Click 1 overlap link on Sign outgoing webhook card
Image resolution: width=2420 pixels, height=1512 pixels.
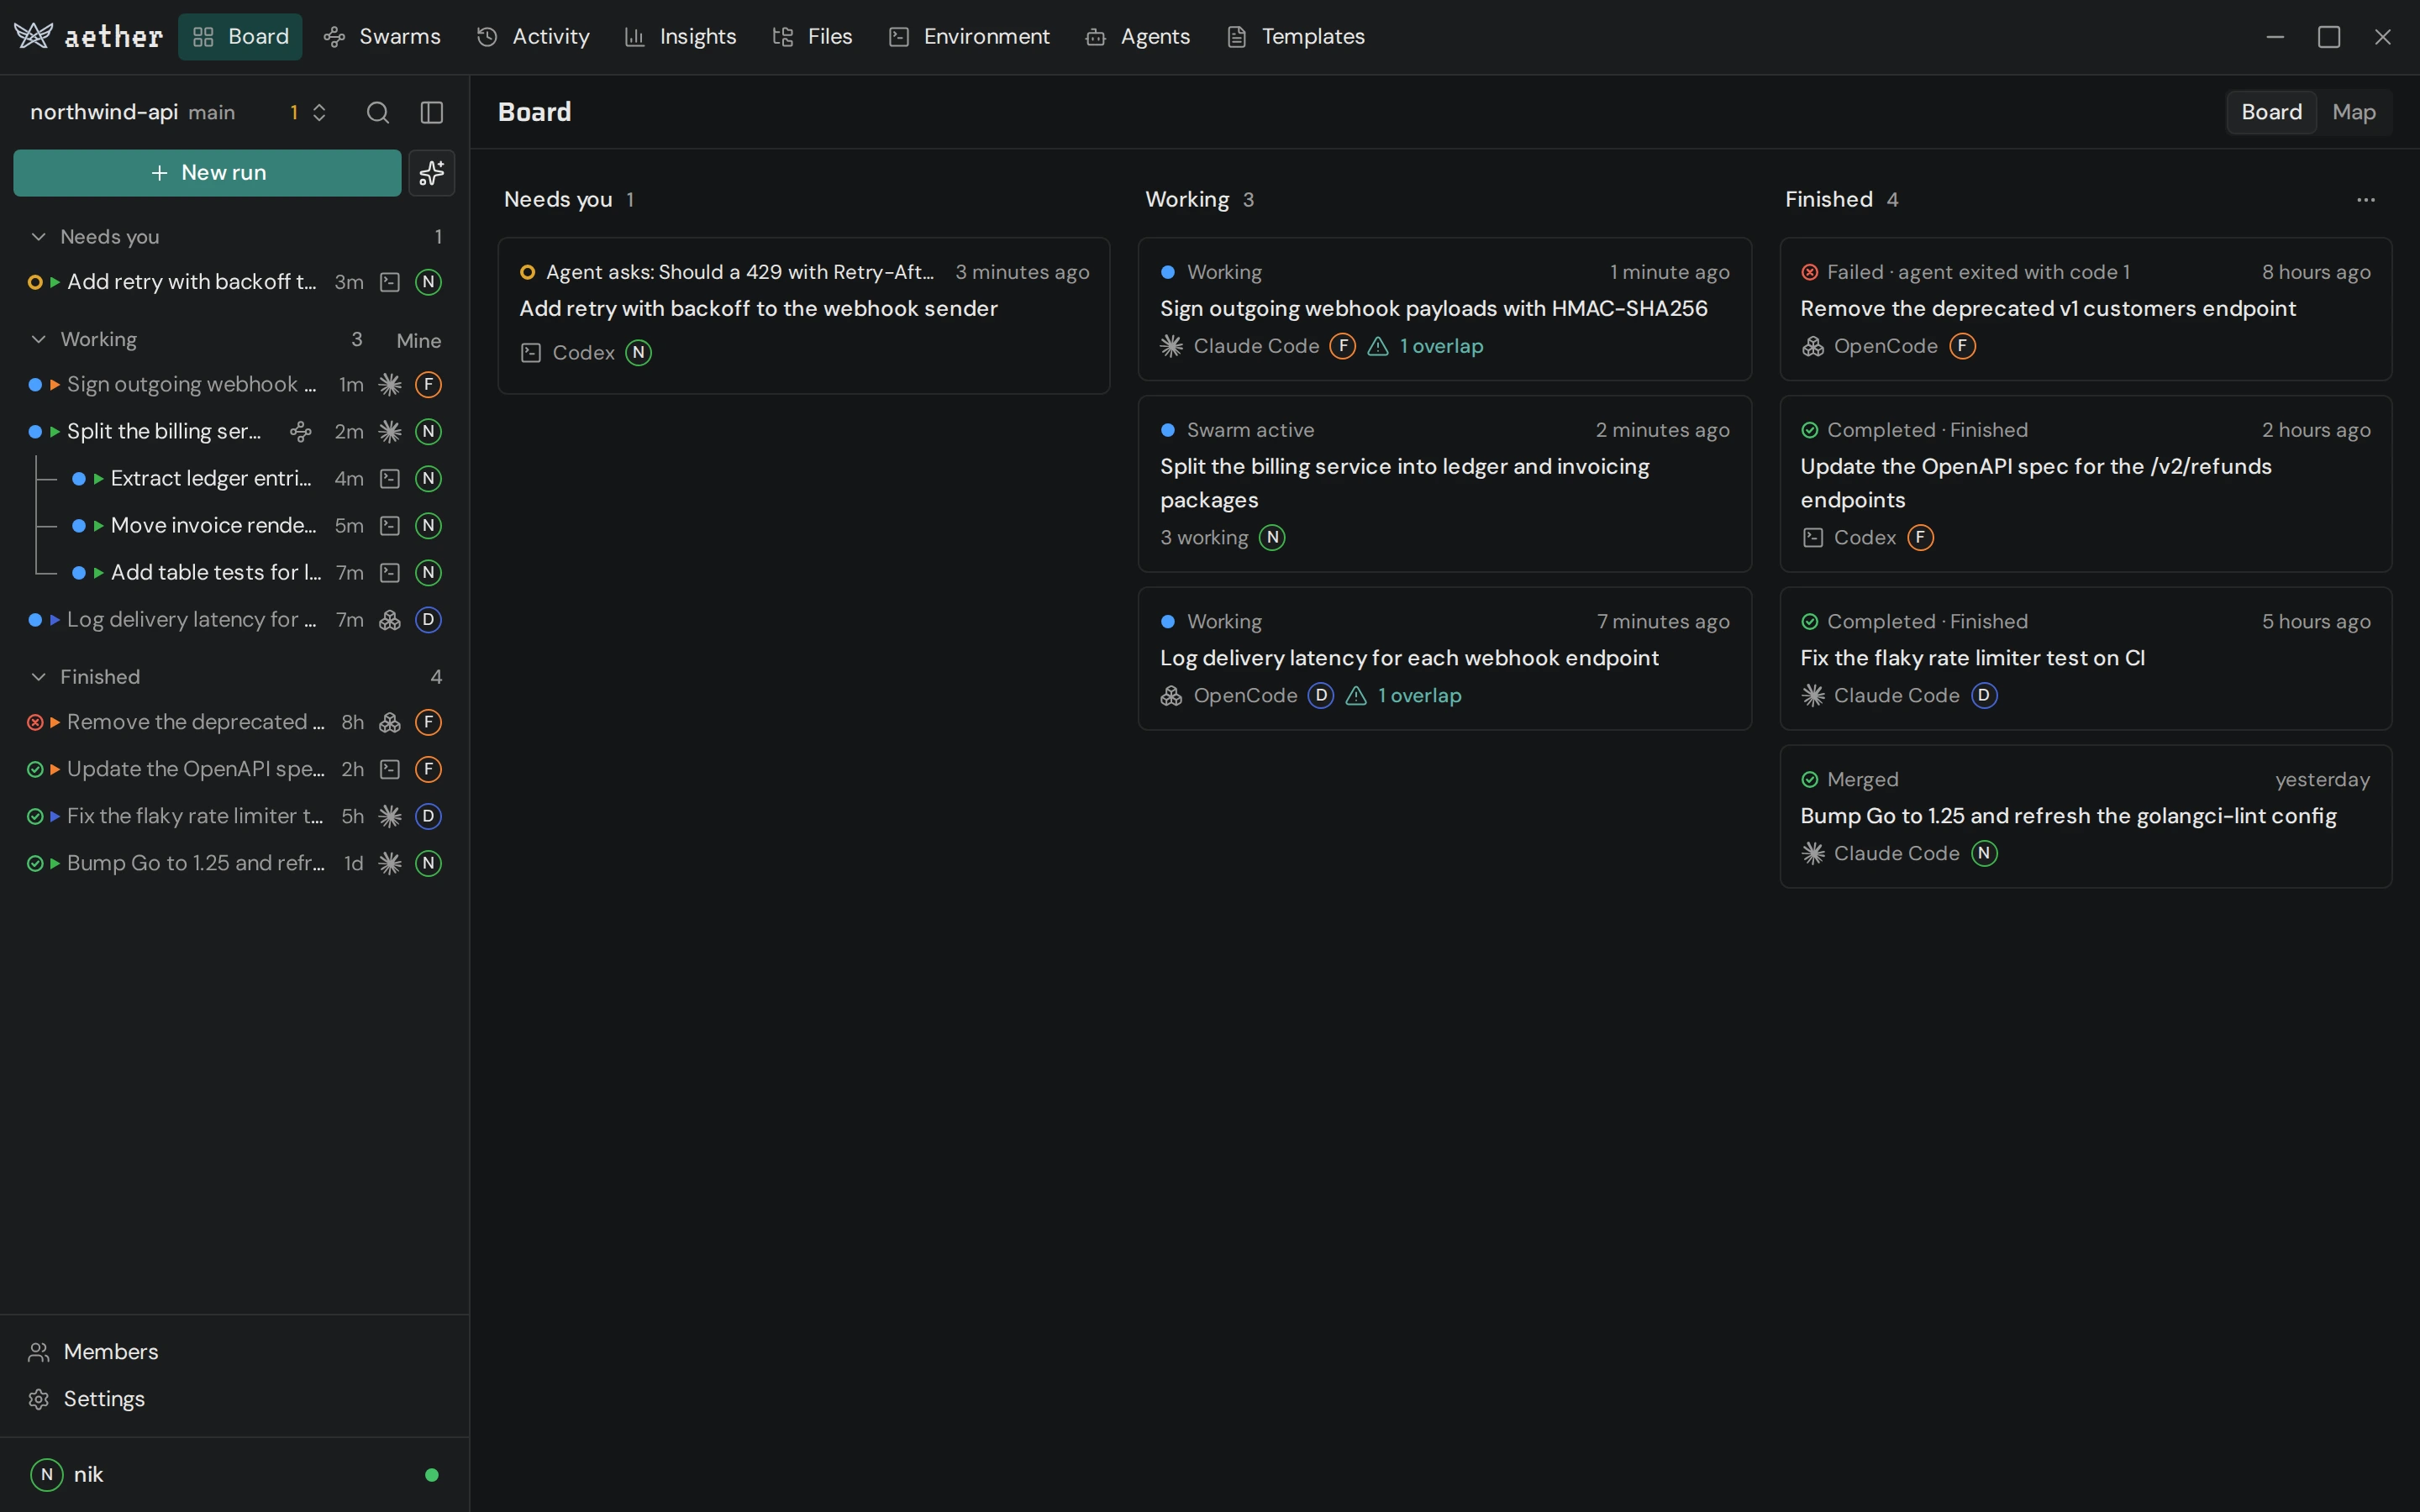coord(1441,346)
